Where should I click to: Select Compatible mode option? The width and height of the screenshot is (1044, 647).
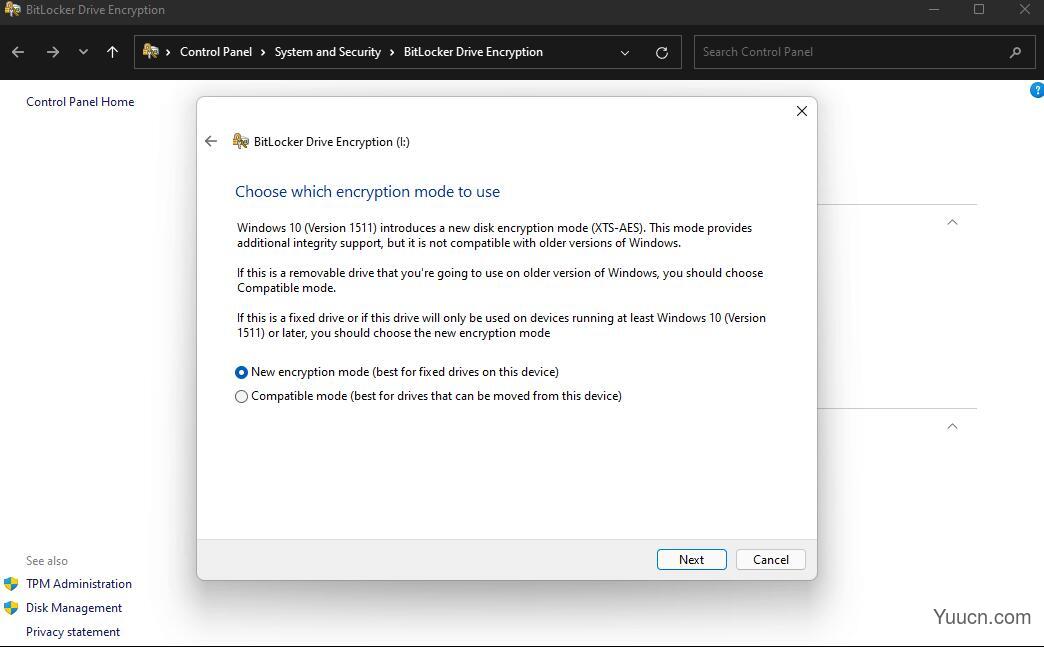pyautogui.click(x=429, y=396)
